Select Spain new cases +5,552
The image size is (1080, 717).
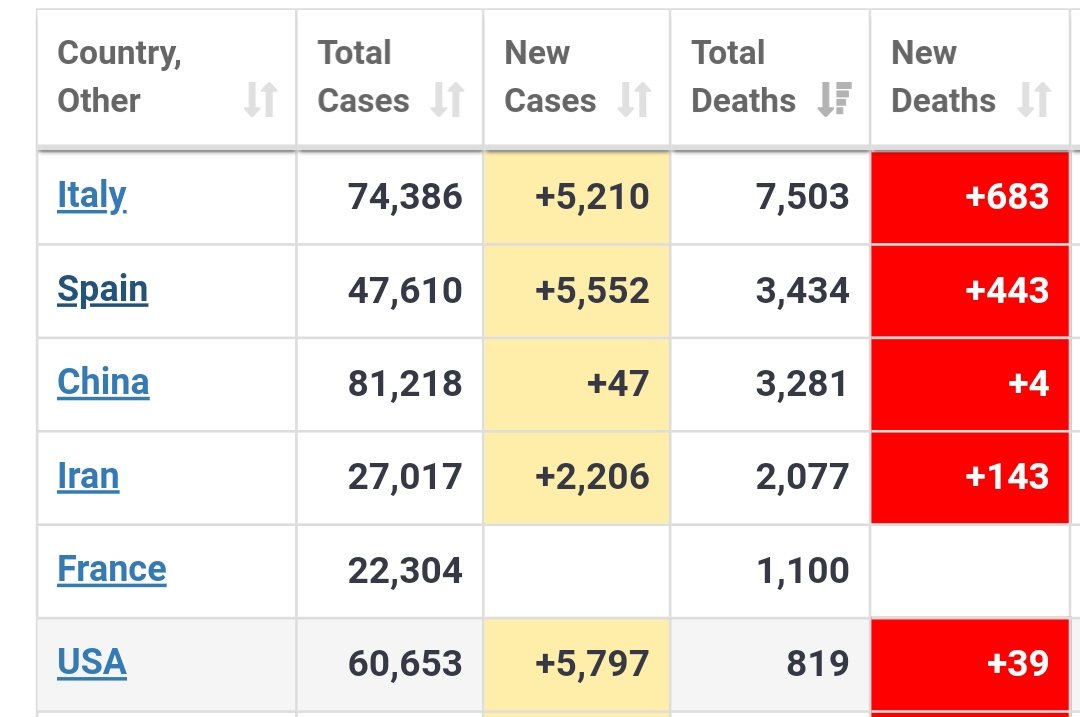[x=592, y=291]
